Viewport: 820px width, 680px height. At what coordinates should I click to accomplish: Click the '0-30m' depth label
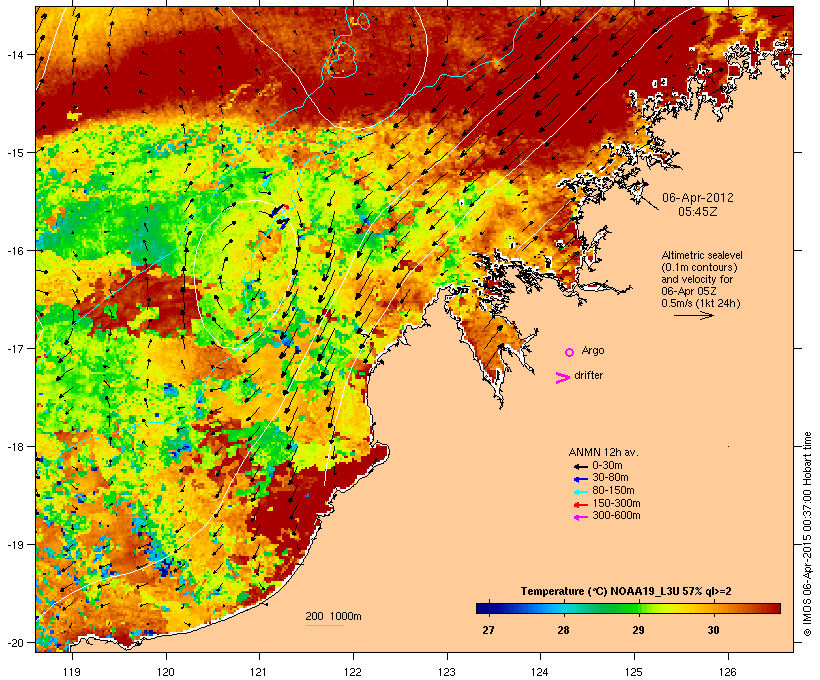click(x=607, y=466)
